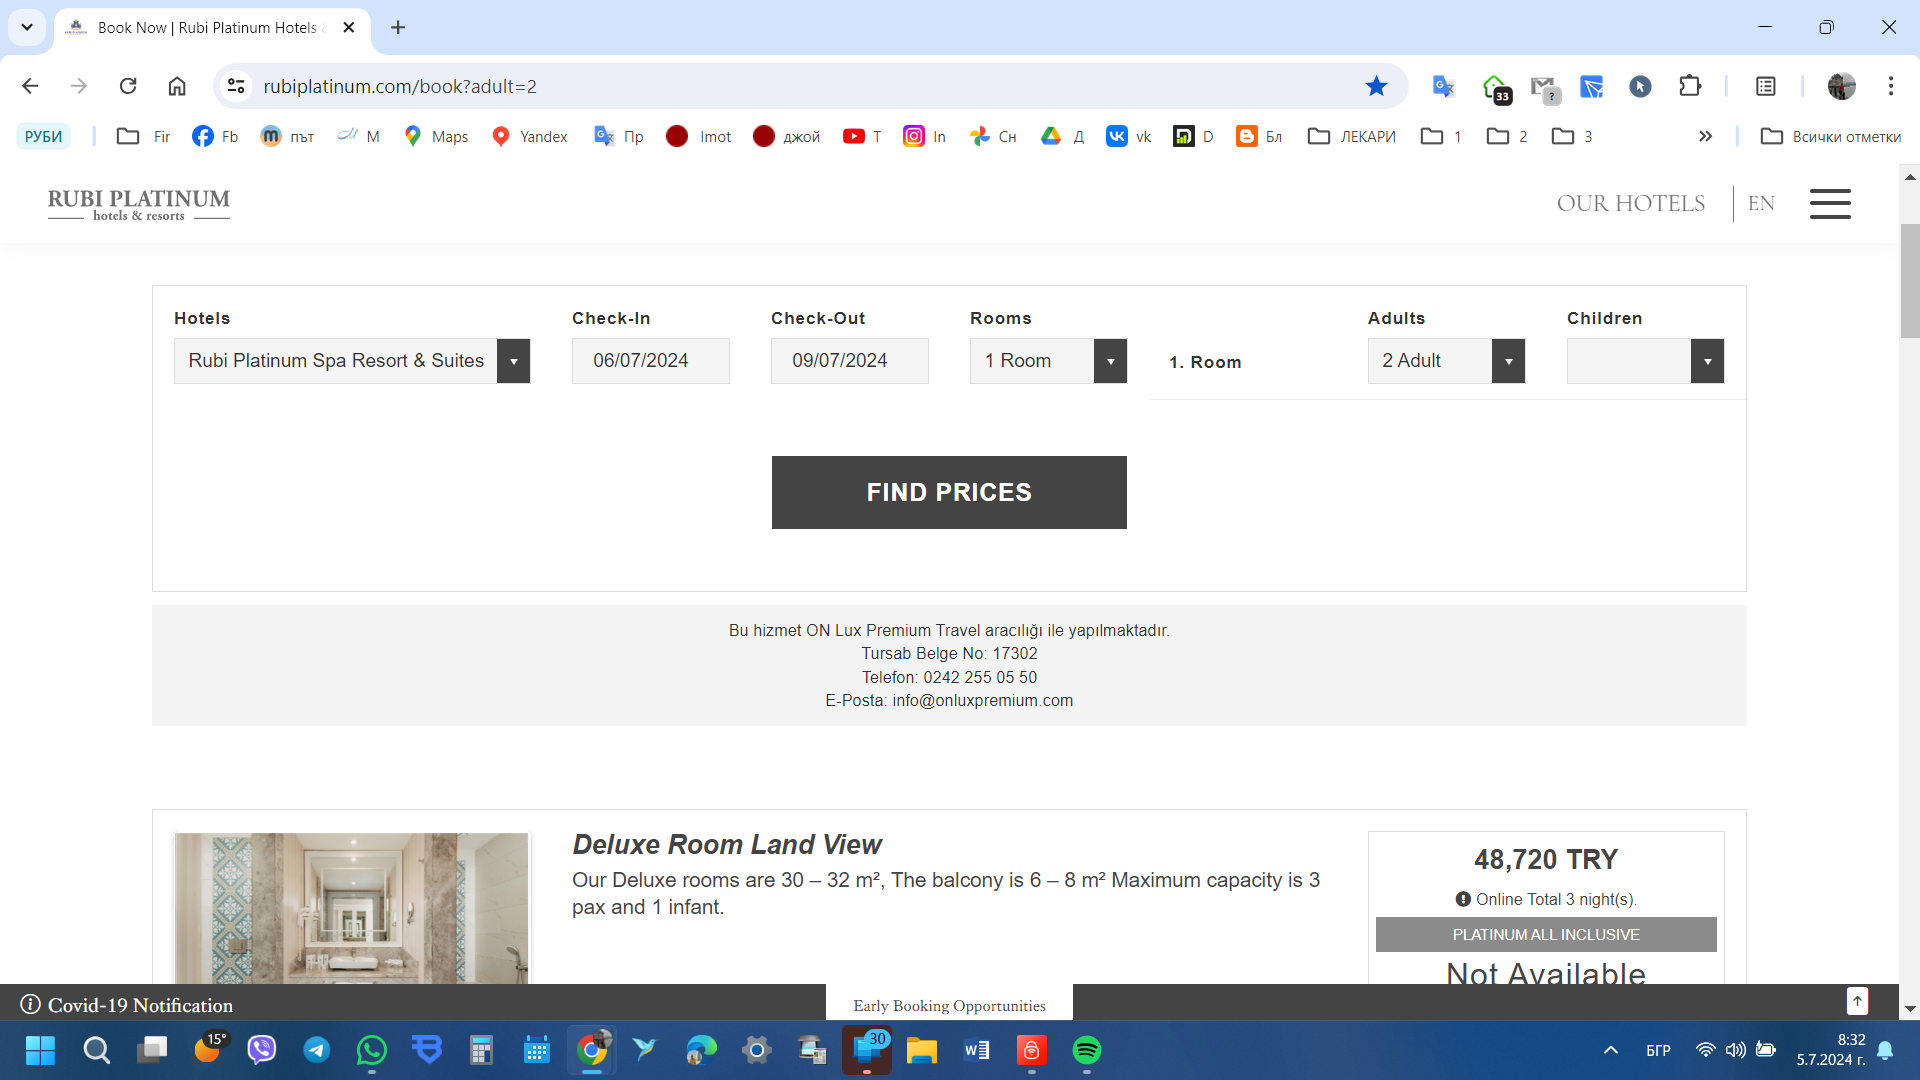Click the bookmark star icon
The width and height of the screenshot is (1920, 1080).
pos(1376,86)
